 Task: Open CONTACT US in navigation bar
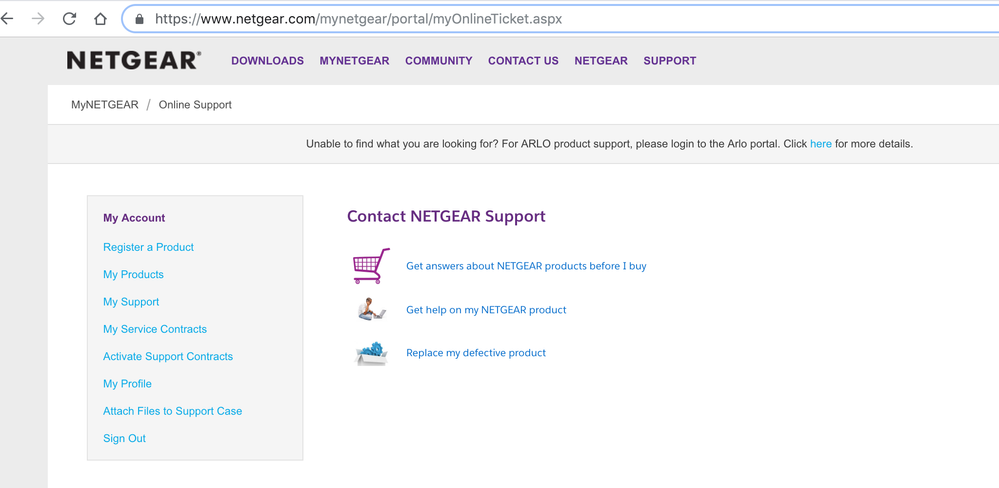pos(523,61)
